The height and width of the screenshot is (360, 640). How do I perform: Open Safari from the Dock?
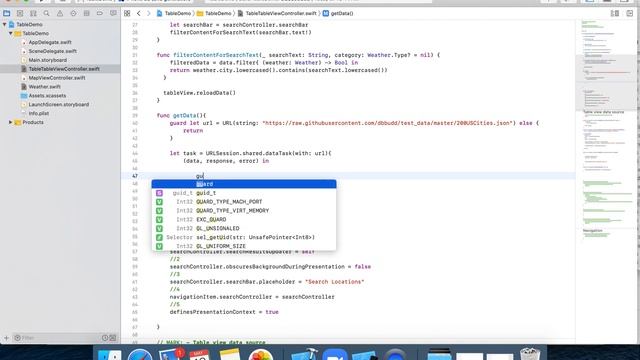click(x=140, y=355)
